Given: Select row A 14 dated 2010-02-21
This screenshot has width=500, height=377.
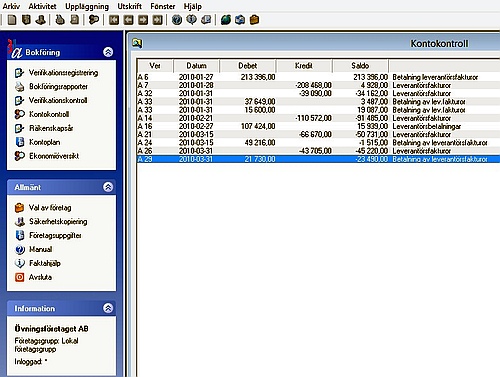Looking at the screenshot, I should pyautogui.click(x=318, y=118).
